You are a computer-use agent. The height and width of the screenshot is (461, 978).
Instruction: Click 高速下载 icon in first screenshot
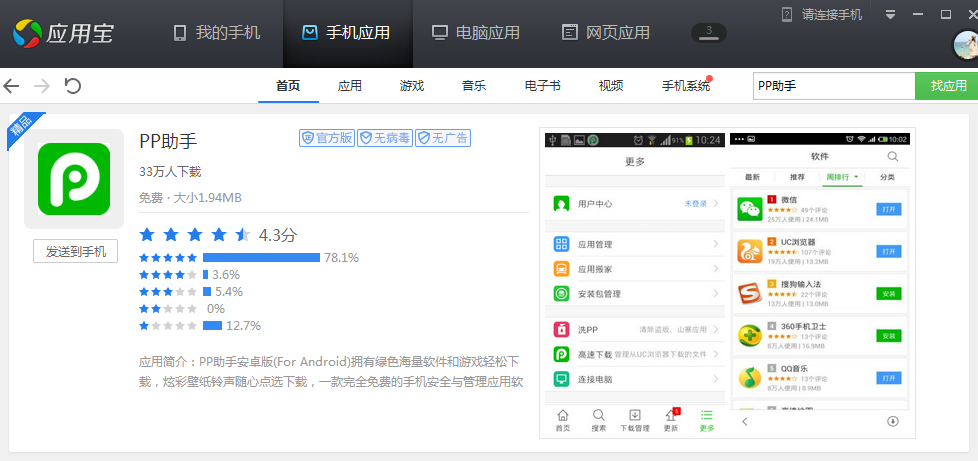coord(561,354)
